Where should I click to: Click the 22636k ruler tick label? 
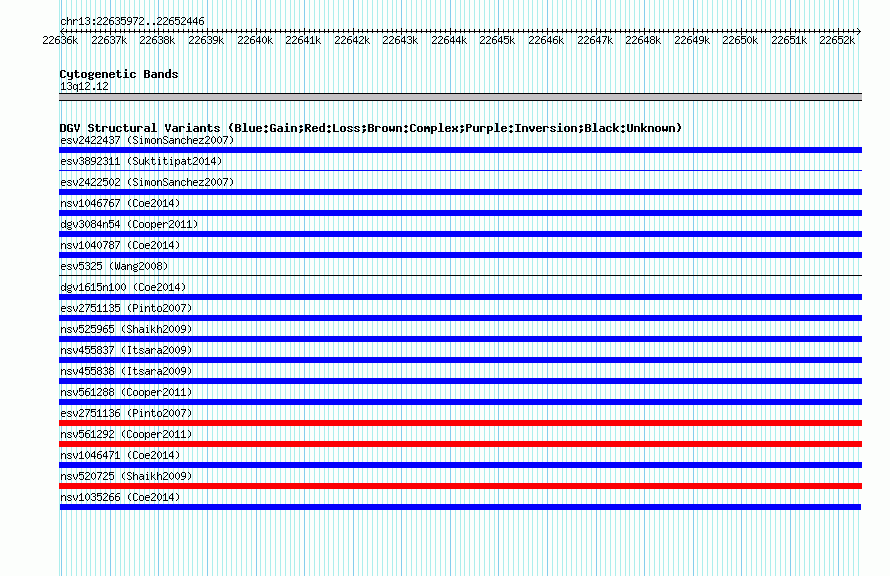coord(60,40)
